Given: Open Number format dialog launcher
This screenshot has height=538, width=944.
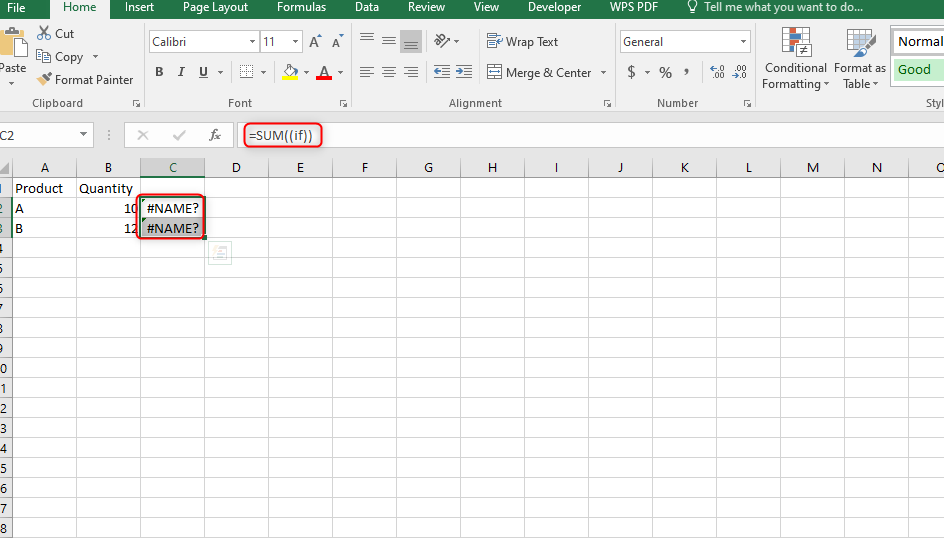Looking at the screenshot, I should click(747, 104).
